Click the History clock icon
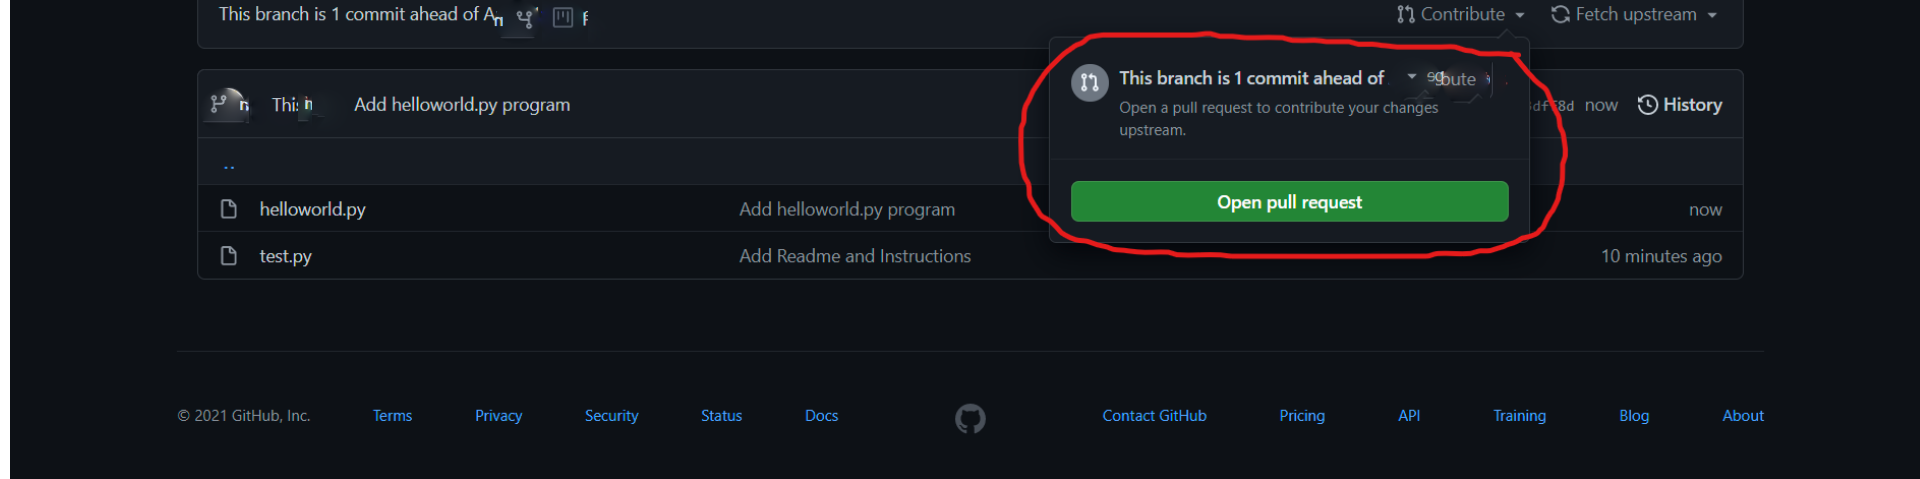The height and width of the screenshot is (479, 1920). [x=1648, y=105]
